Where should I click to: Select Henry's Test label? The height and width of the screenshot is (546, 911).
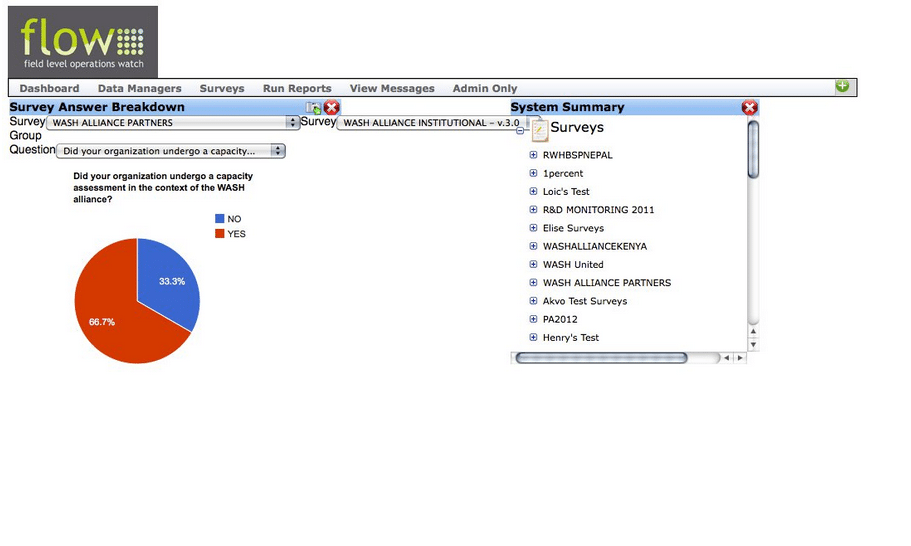point(571,337)
